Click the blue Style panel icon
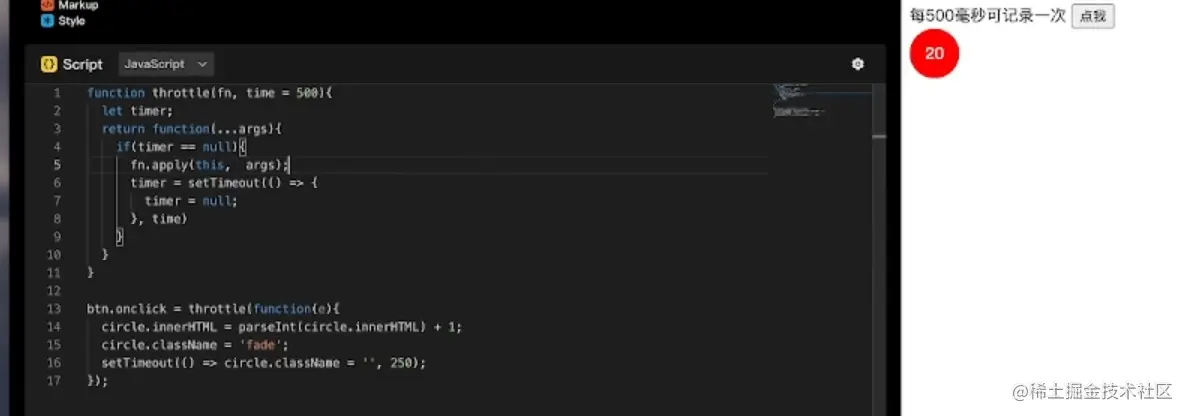1187x416 pixels. click(x=46, y=21)
